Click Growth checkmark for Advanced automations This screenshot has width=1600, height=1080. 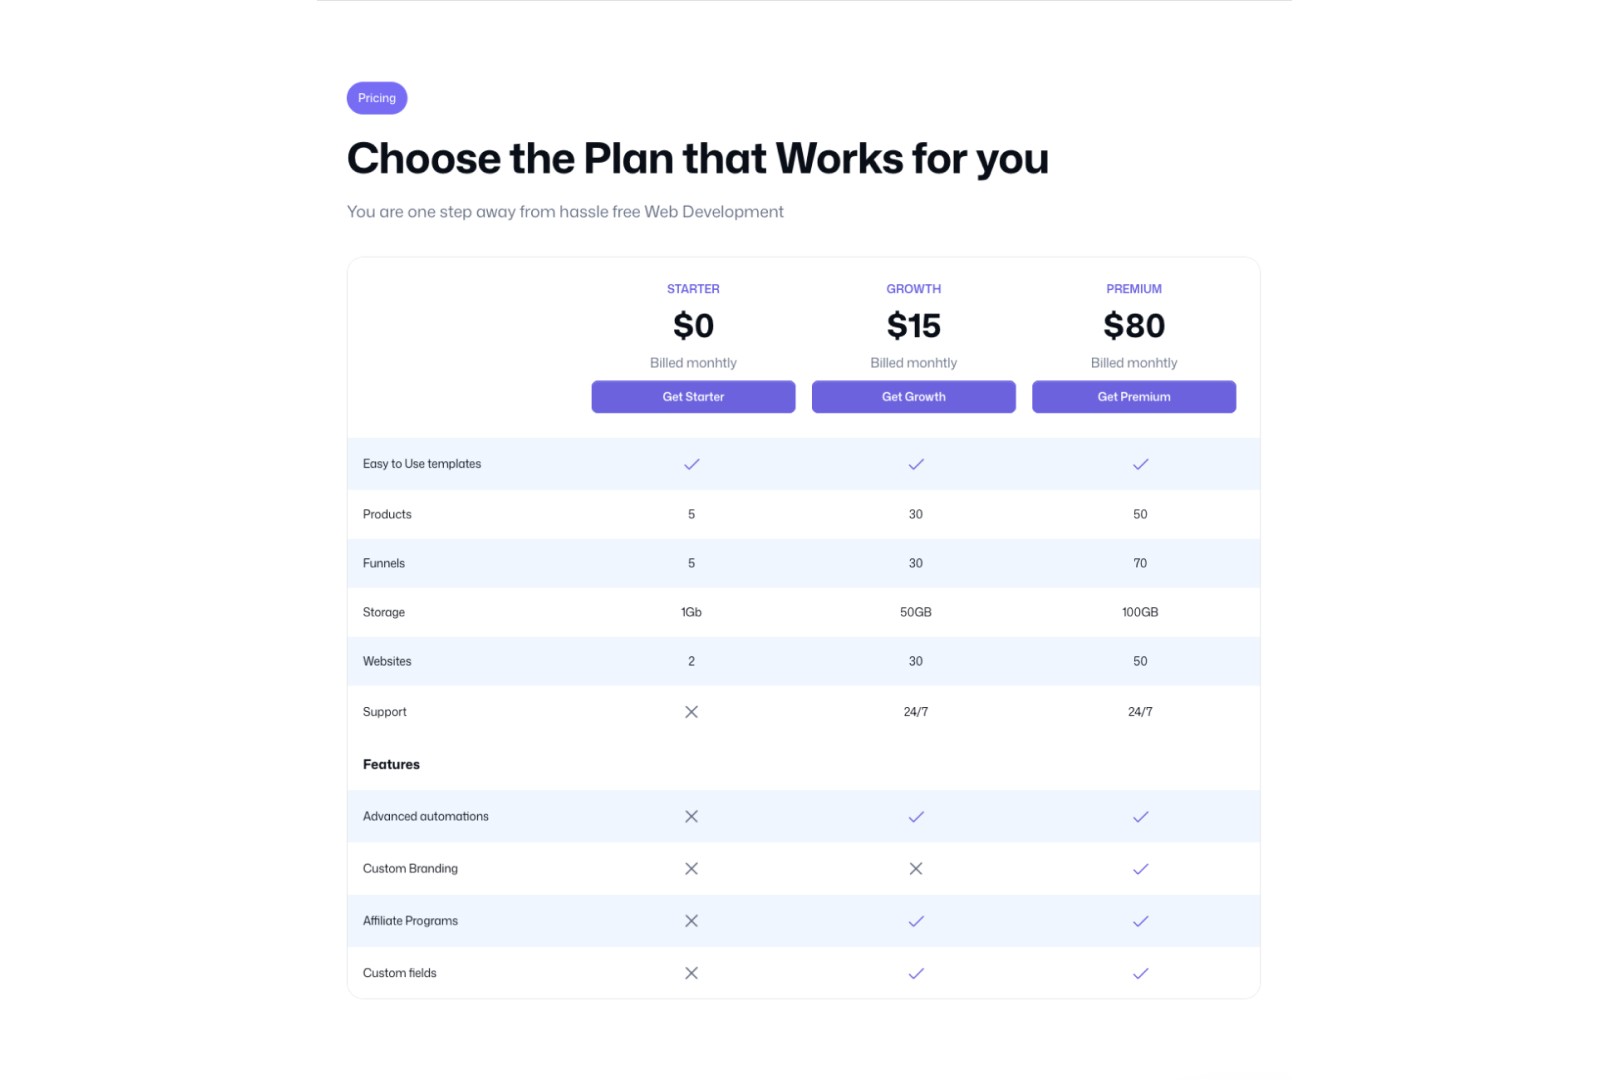(916, 817)
